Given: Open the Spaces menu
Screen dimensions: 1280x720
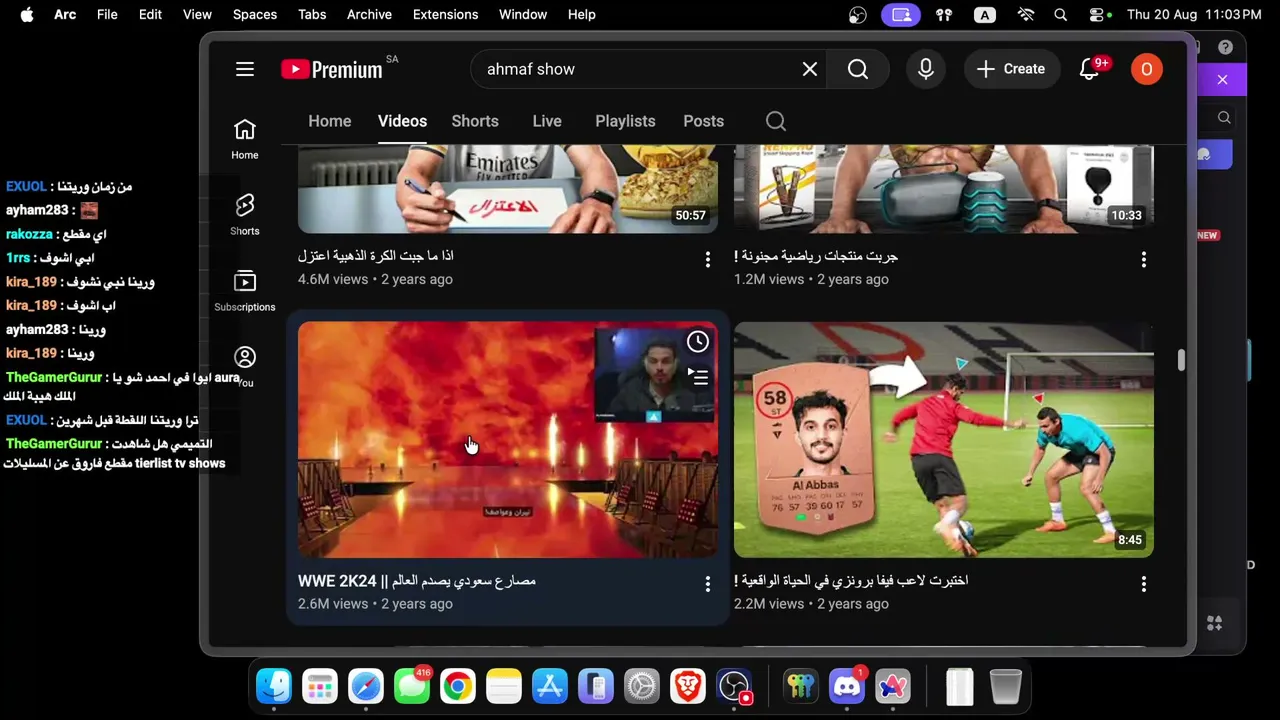Looking at the screenshot, I should click(x=255, y=15).
